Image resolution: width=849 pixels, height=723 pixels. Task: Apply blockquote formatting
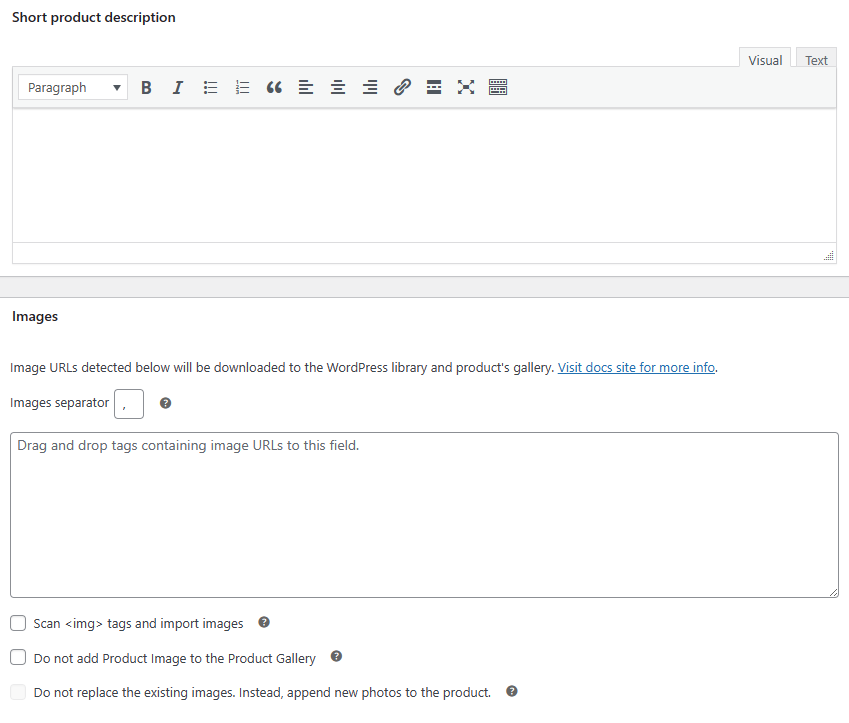pyautogui.click(x=274, y=87)
